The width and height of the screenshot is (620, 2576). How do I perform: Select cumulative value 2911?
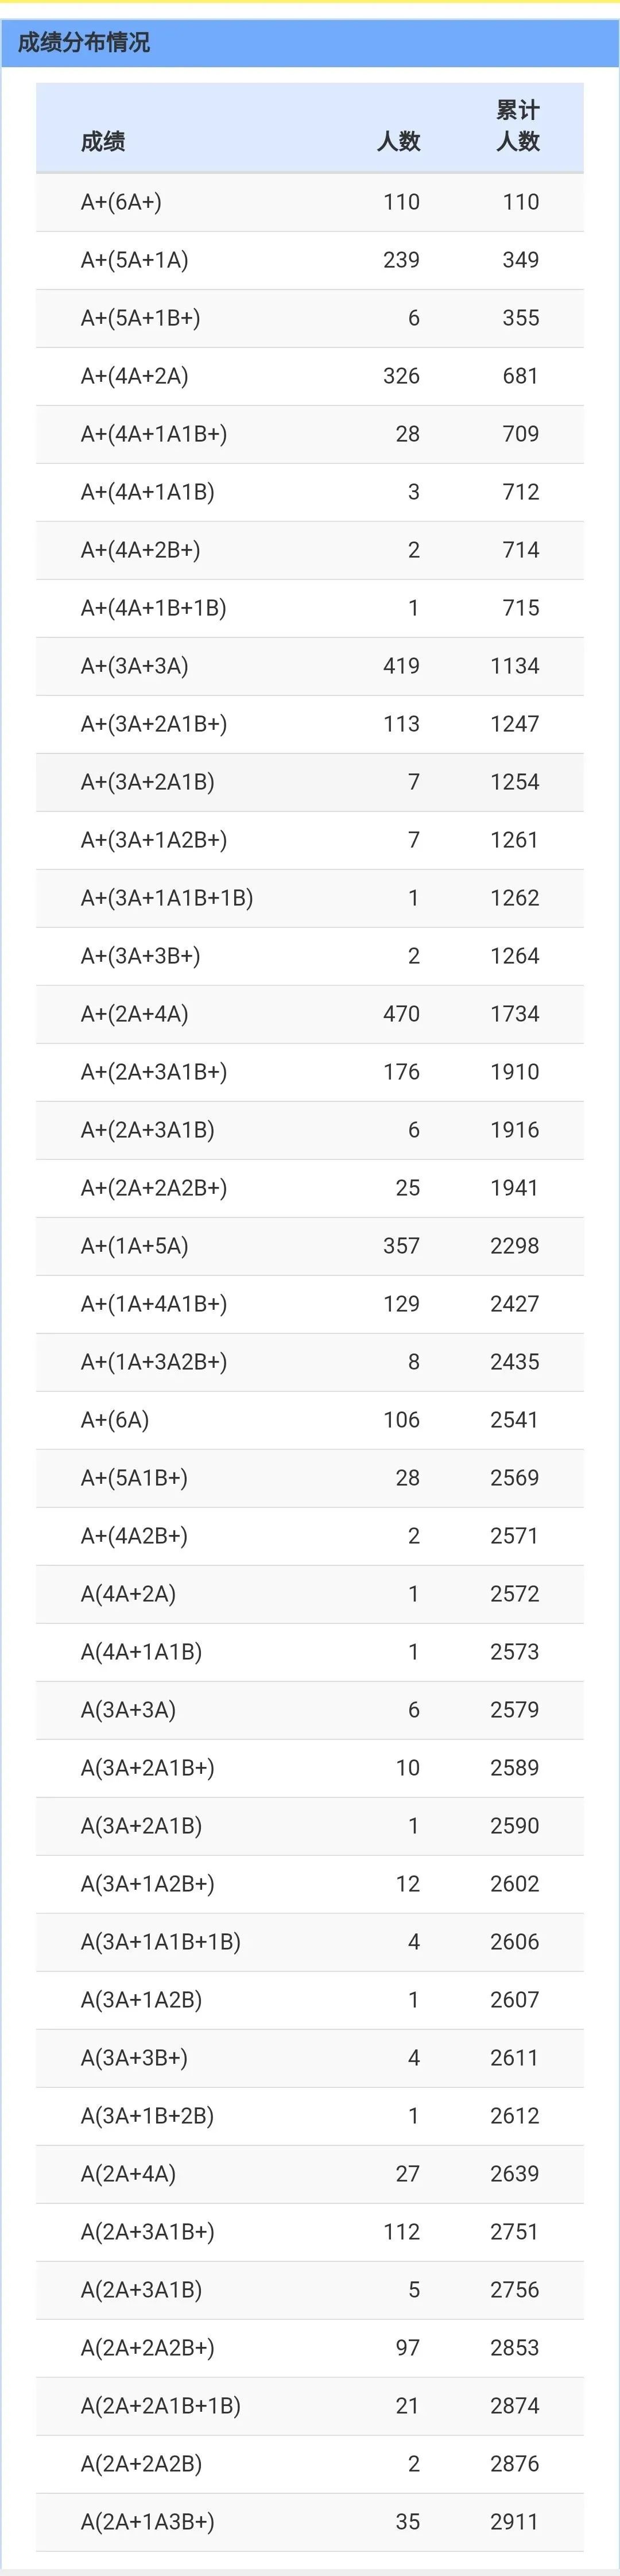(514, 2522)
